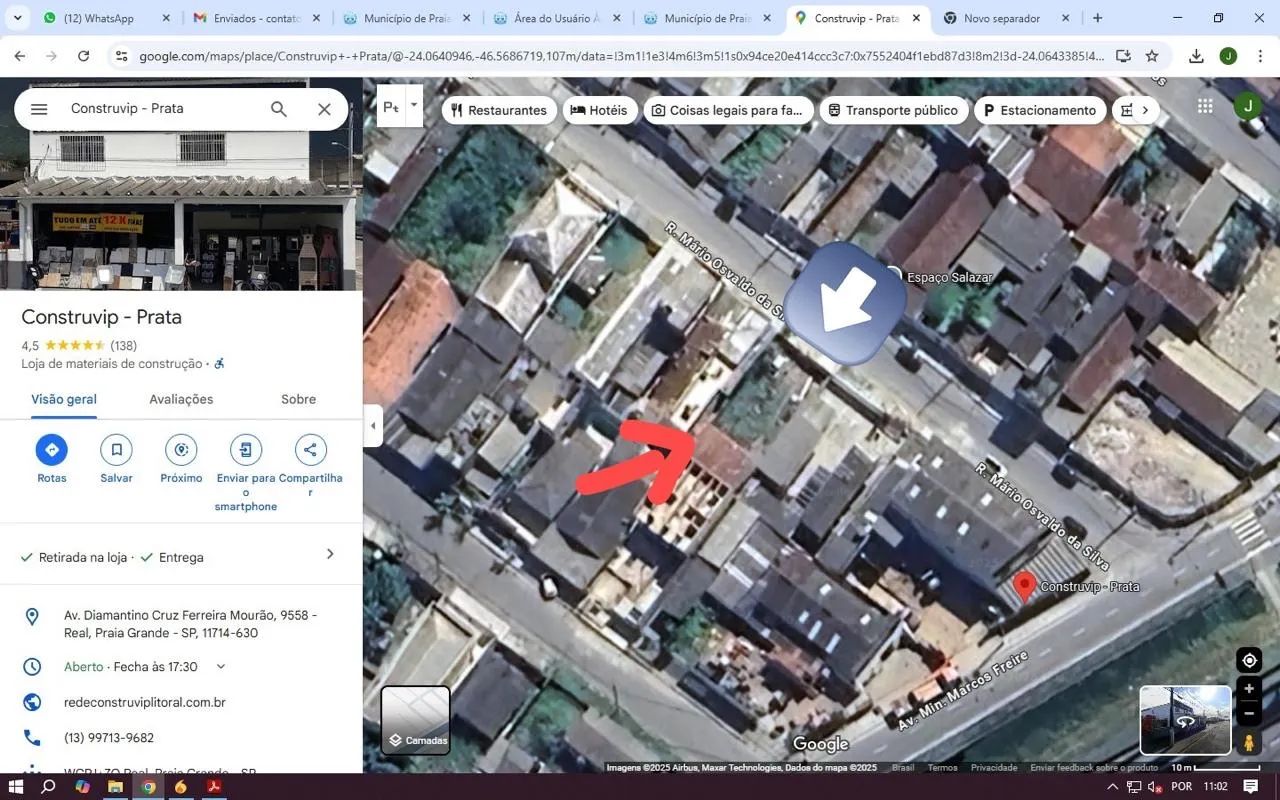The width and height of the screenshot is (1280, 800).
Task: Switch to the Sobre tab
Action: pos(298,399)
